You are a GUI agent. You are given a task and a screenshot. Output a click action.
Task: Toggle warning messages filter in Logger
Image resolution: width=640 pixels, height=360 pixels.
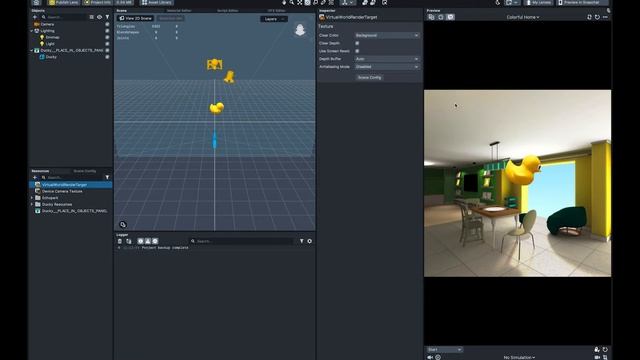[148, 241]
